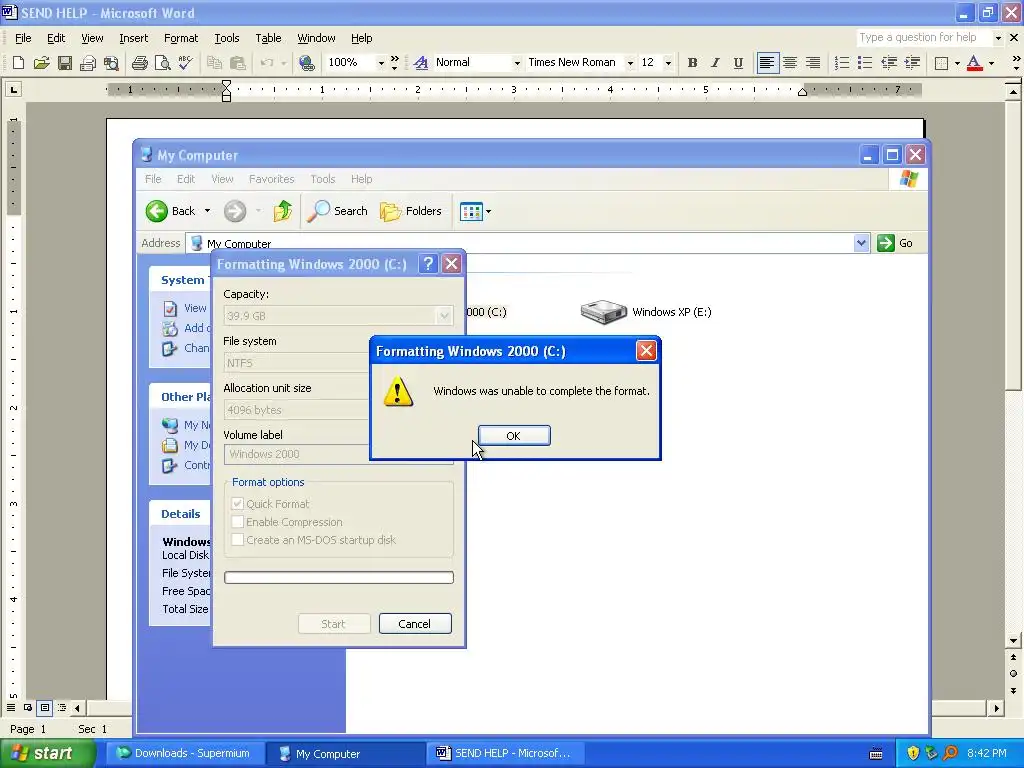
Task: Click the format progress bar
Action: tap(339, 577)
